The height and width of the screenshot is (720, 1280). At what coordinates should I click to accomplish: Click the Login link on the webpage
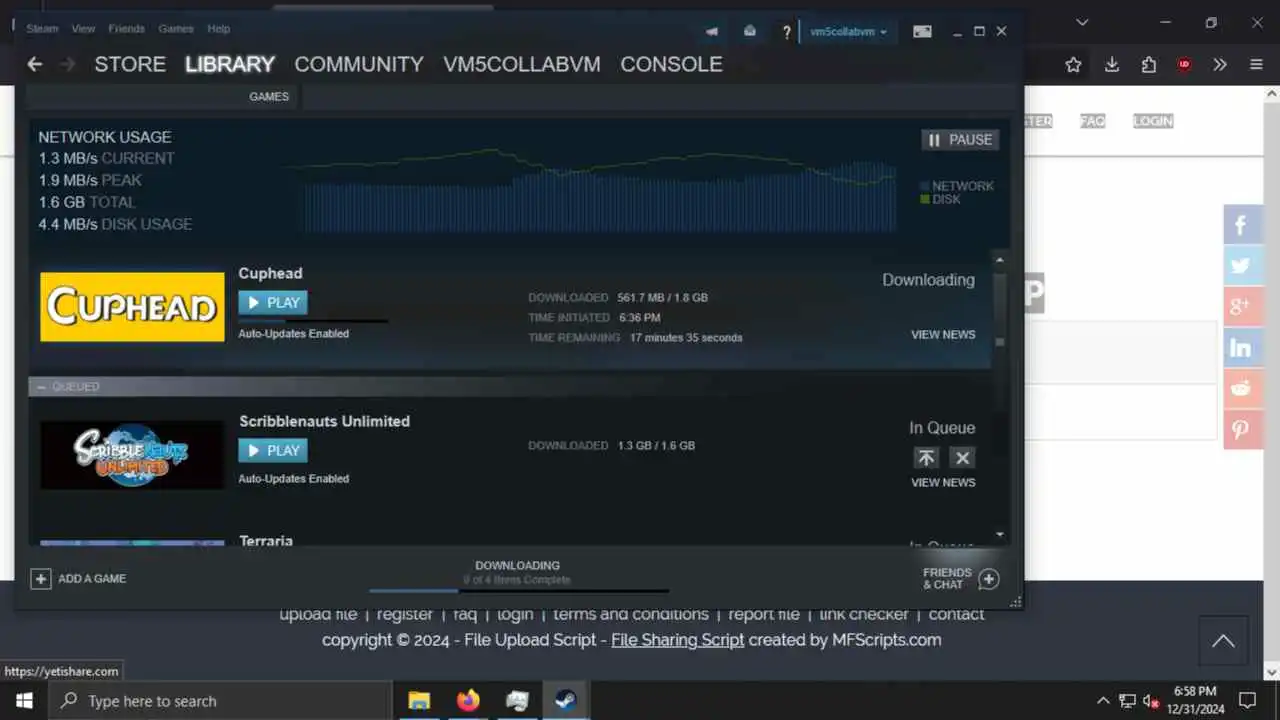click(1152, 121)
